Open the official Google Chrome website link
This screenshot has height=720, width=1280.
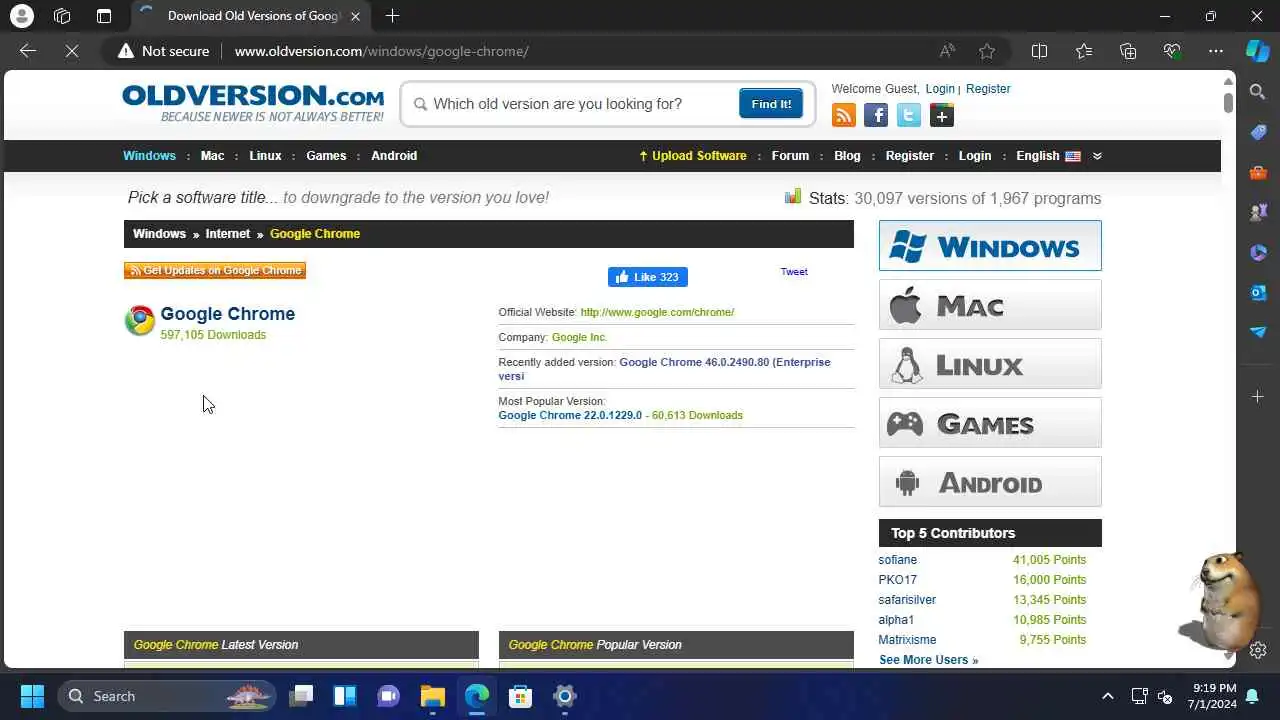657,312
